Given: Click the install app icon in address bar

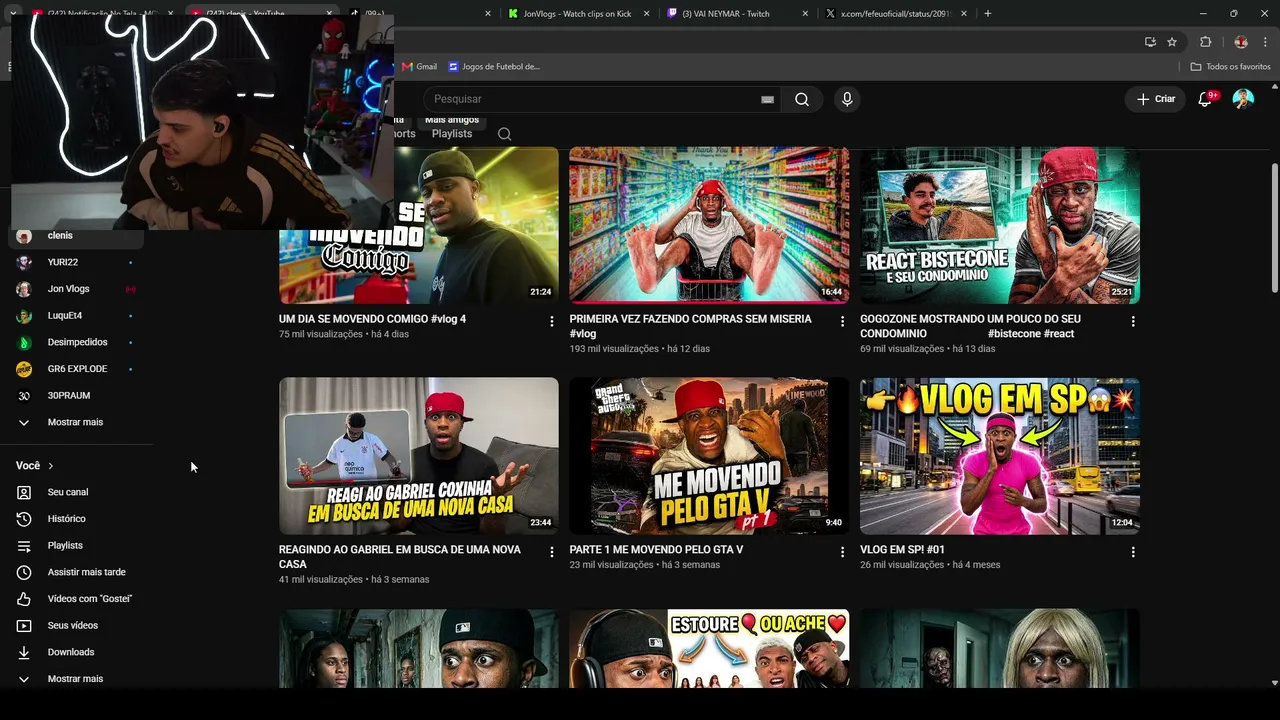Looking at the screenshot, I should pyautogui.click(x=1150, y=42).
